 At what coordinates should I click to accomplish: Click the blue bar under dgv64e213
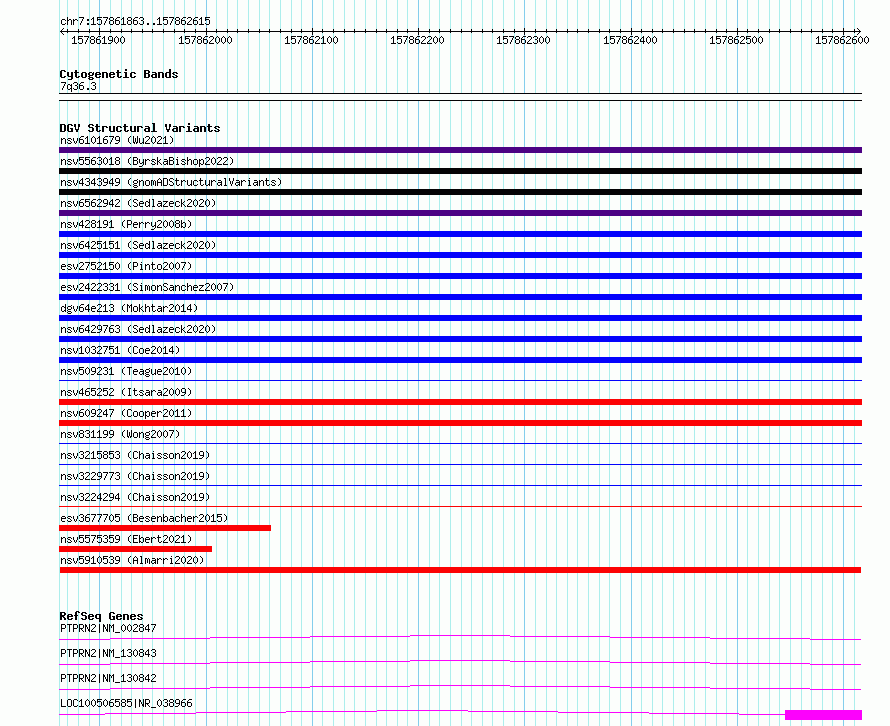(460, 318)
